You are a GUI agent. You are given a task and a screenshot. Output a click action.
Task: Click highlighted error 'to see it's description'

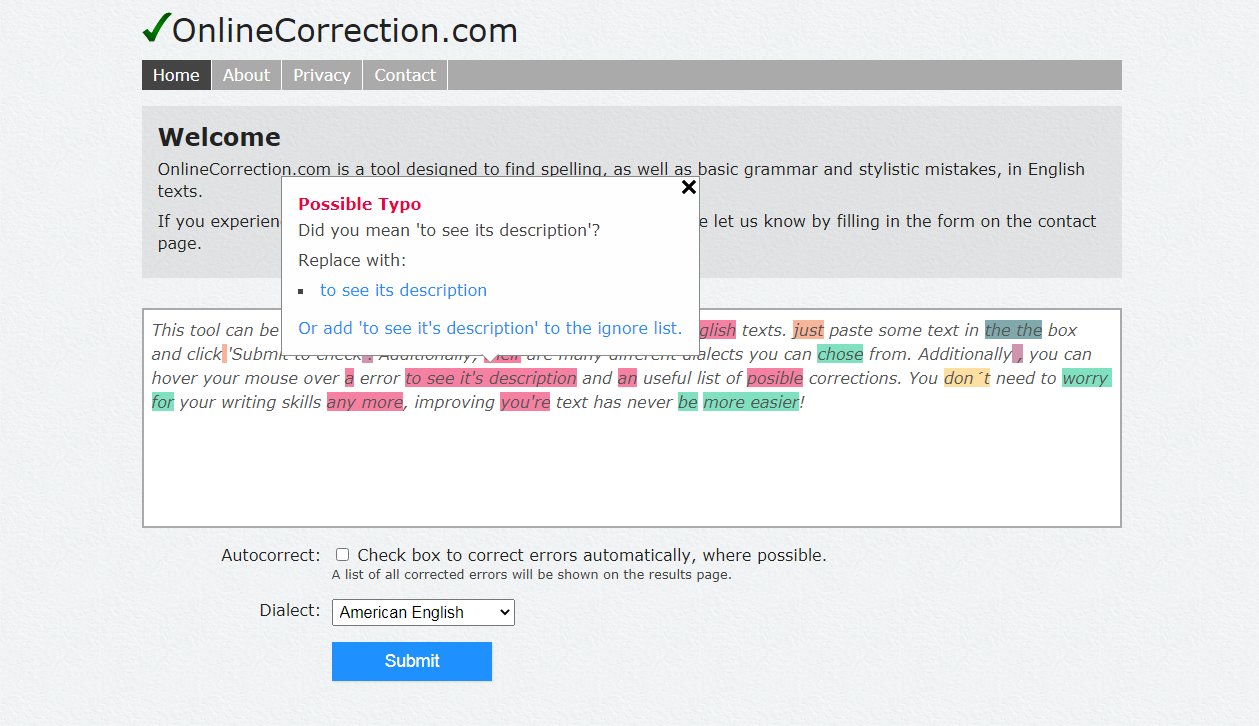pyautogui.click(x=491, y=378)
